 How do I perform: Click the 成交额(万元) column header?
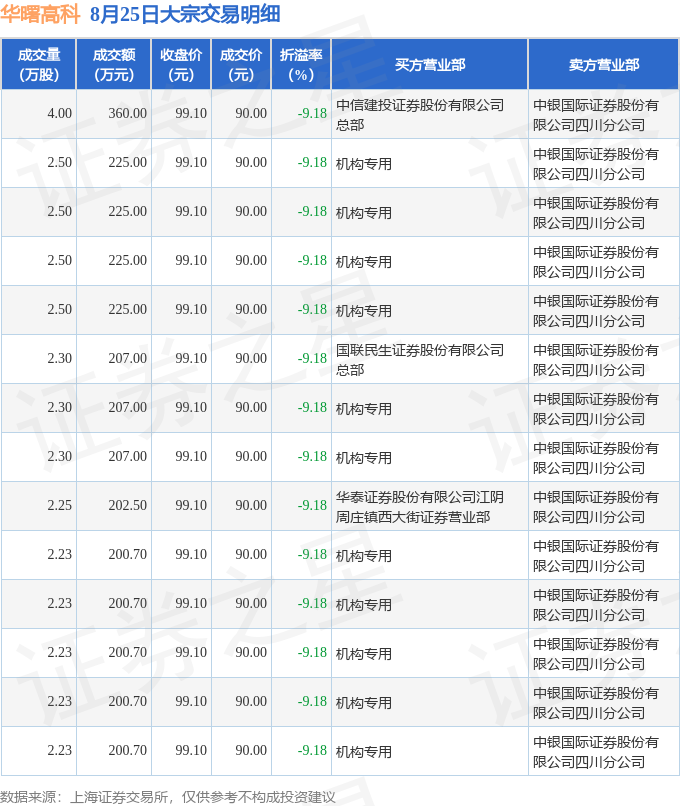click(x=114, y=64)
